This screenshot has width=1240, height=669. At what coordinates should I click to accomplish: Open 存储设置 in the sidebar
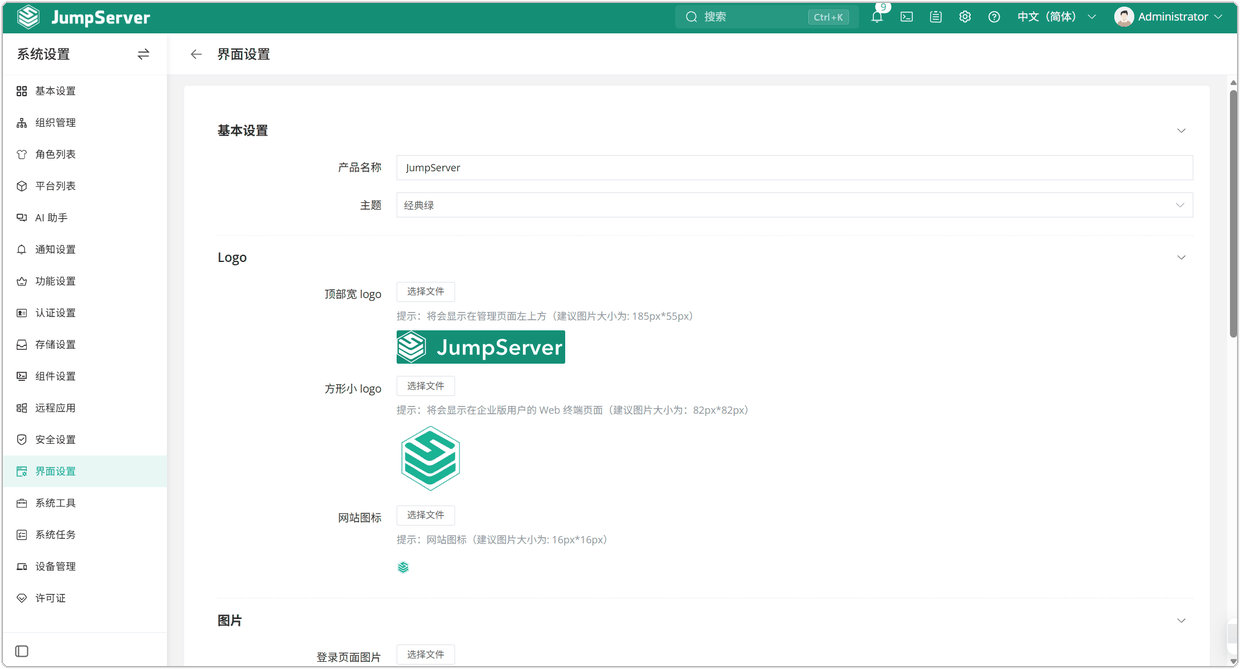pos(84,345)
